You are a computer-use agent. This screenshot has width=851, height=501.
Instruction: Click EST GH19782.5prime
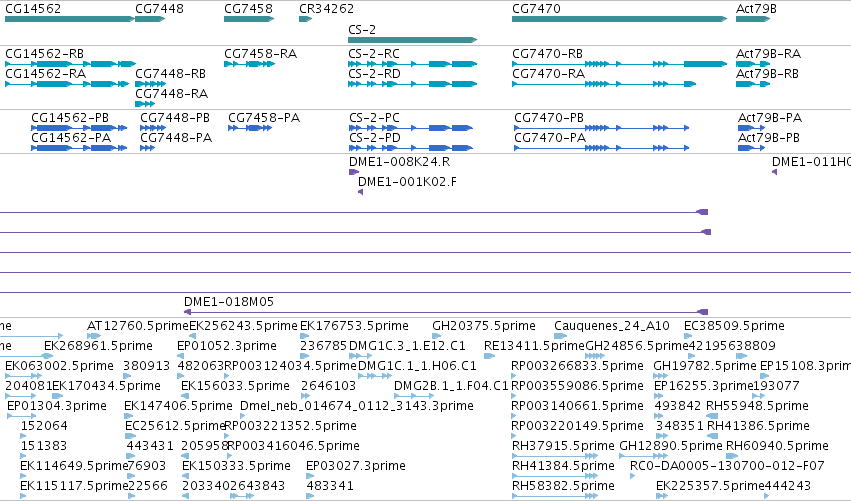click(x=661, y=376)
